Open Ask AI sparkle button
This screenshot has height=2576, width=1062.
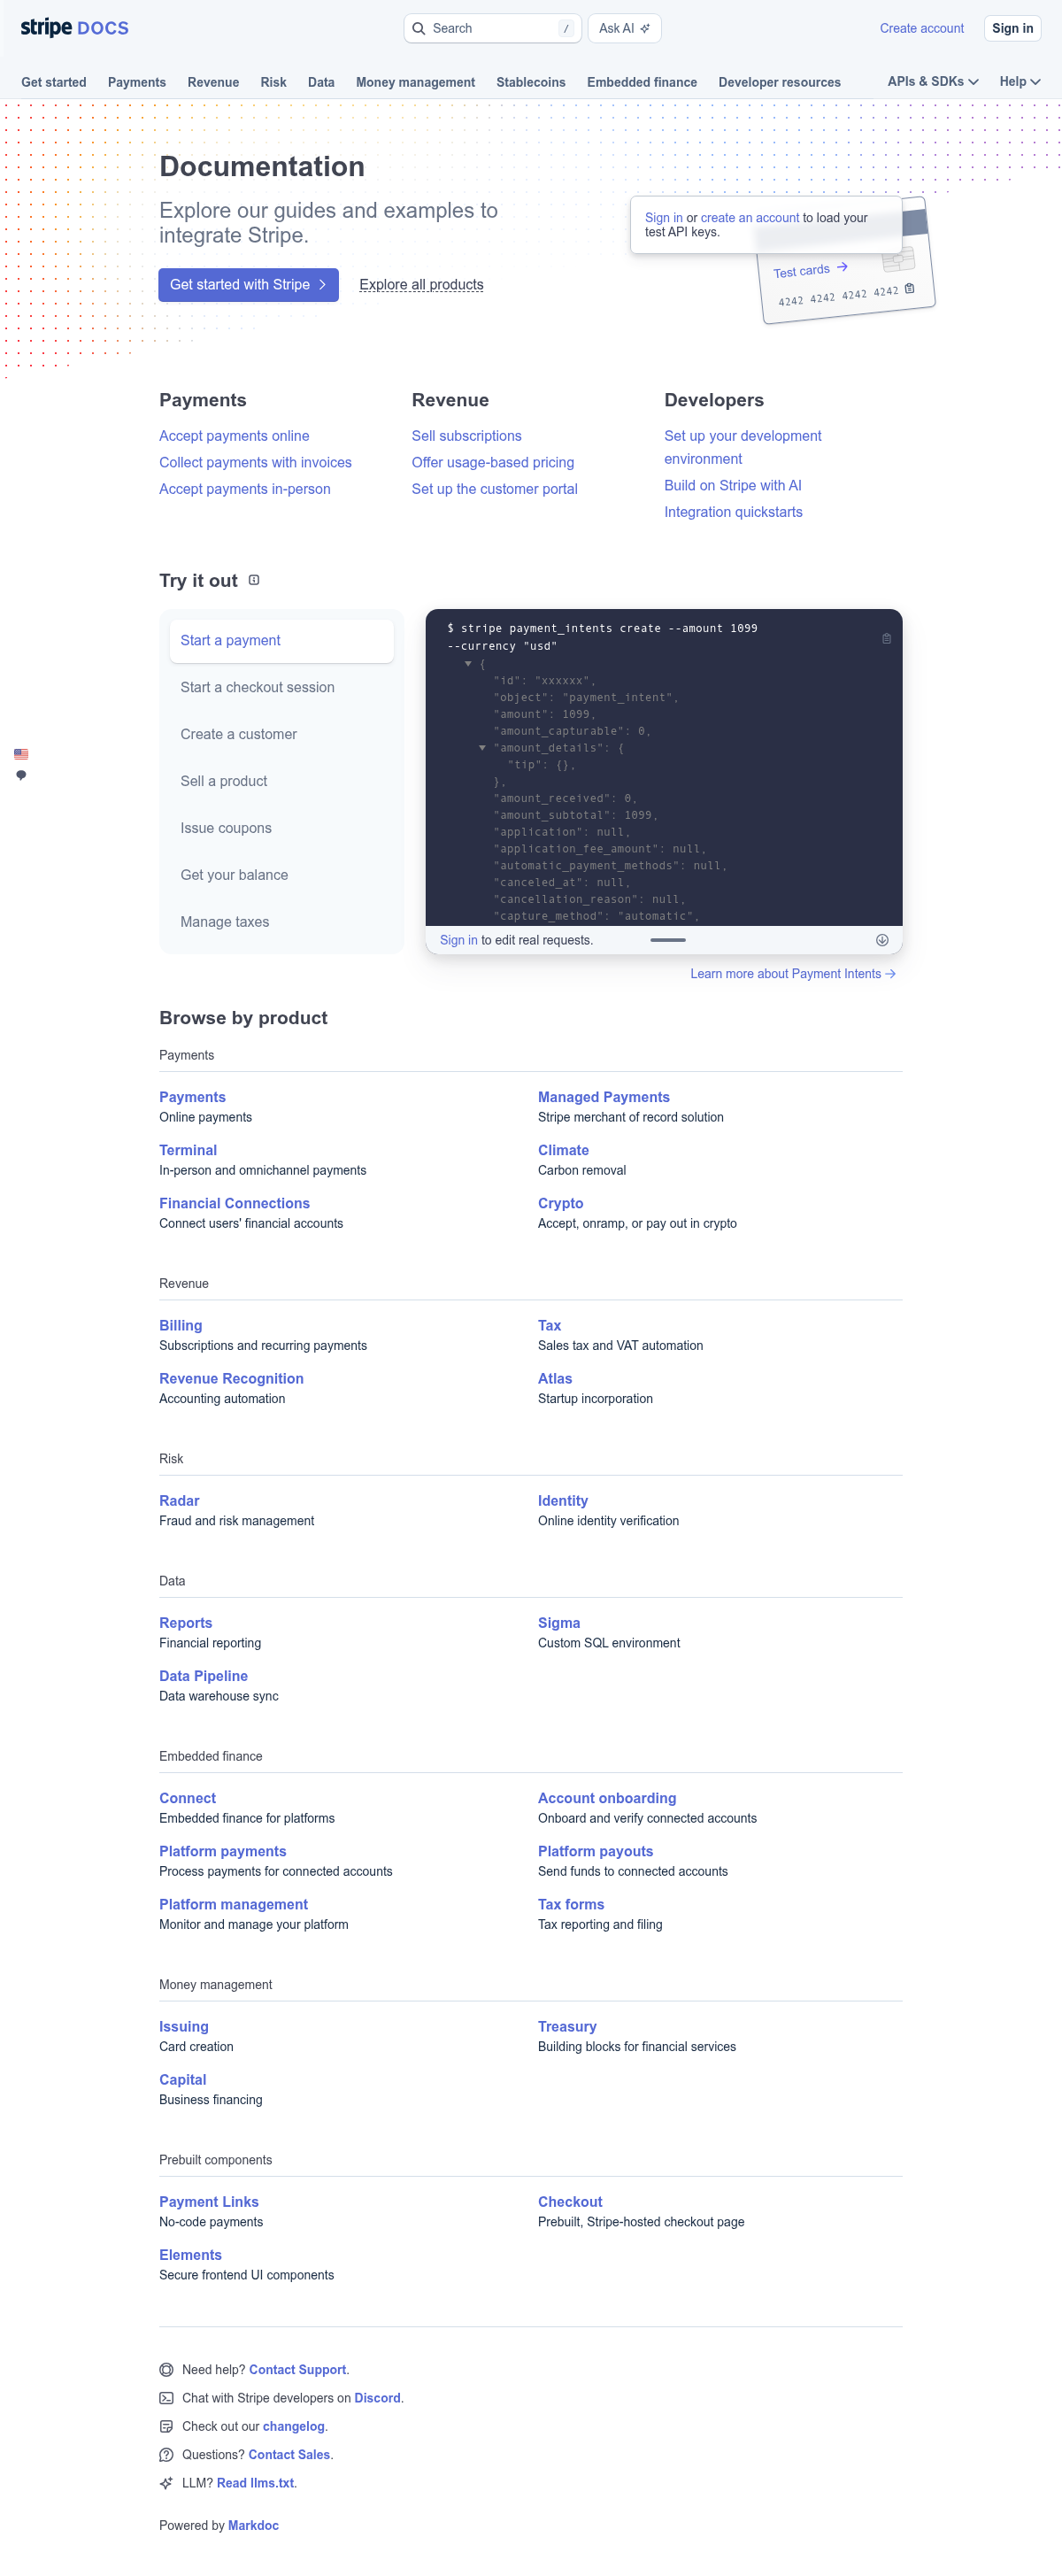[624, 28]
